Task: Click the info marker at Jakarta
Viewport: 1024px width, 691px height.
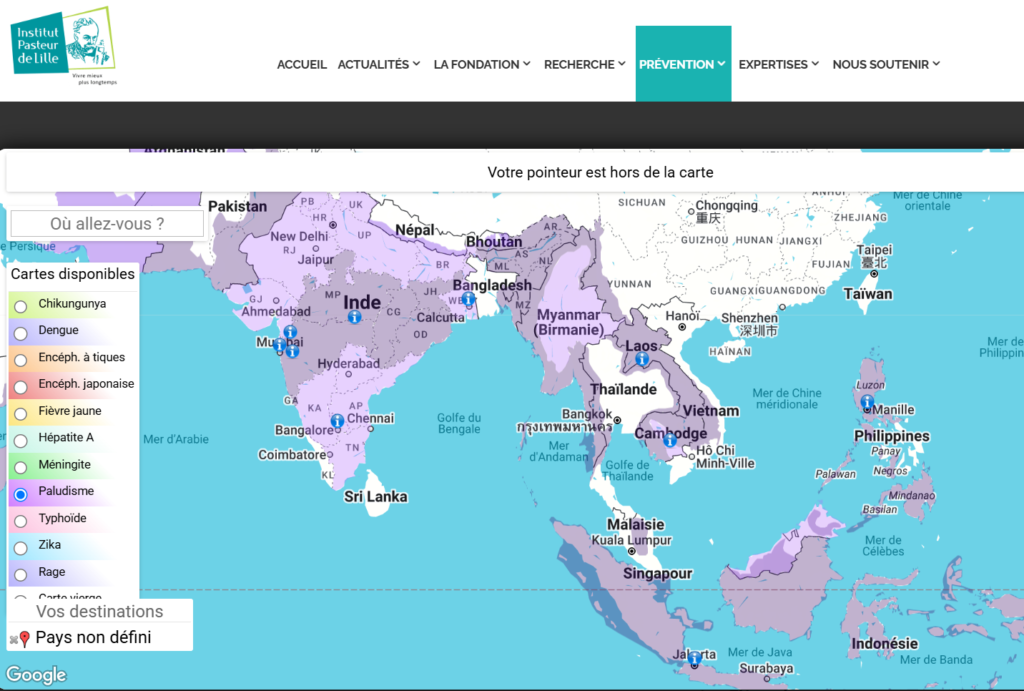Action: coord(695,658)
